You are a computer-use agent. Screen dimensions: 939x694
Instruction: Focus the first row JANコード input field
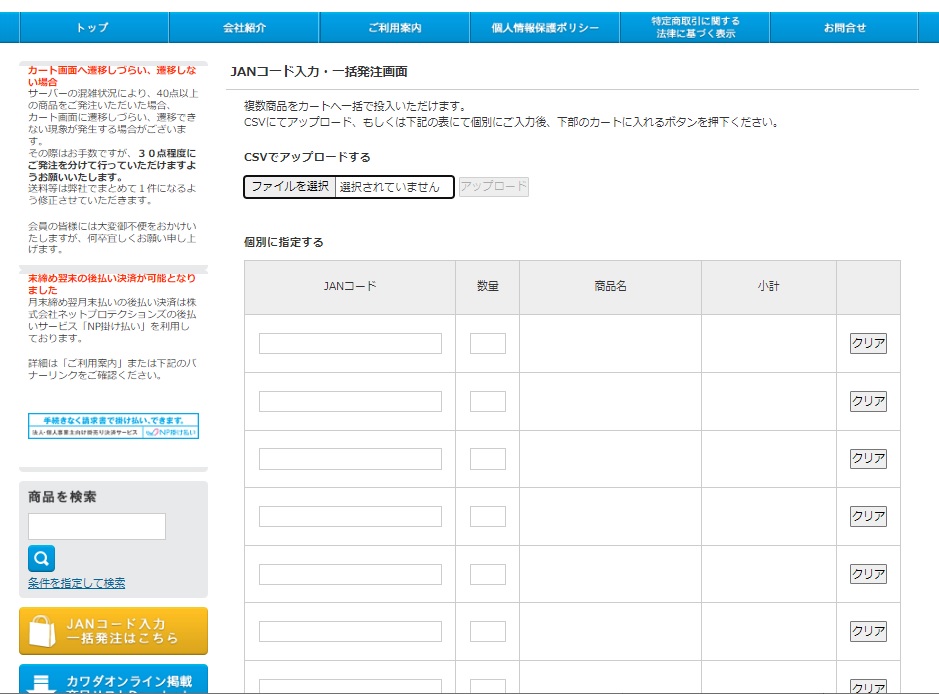coord(350,344)
